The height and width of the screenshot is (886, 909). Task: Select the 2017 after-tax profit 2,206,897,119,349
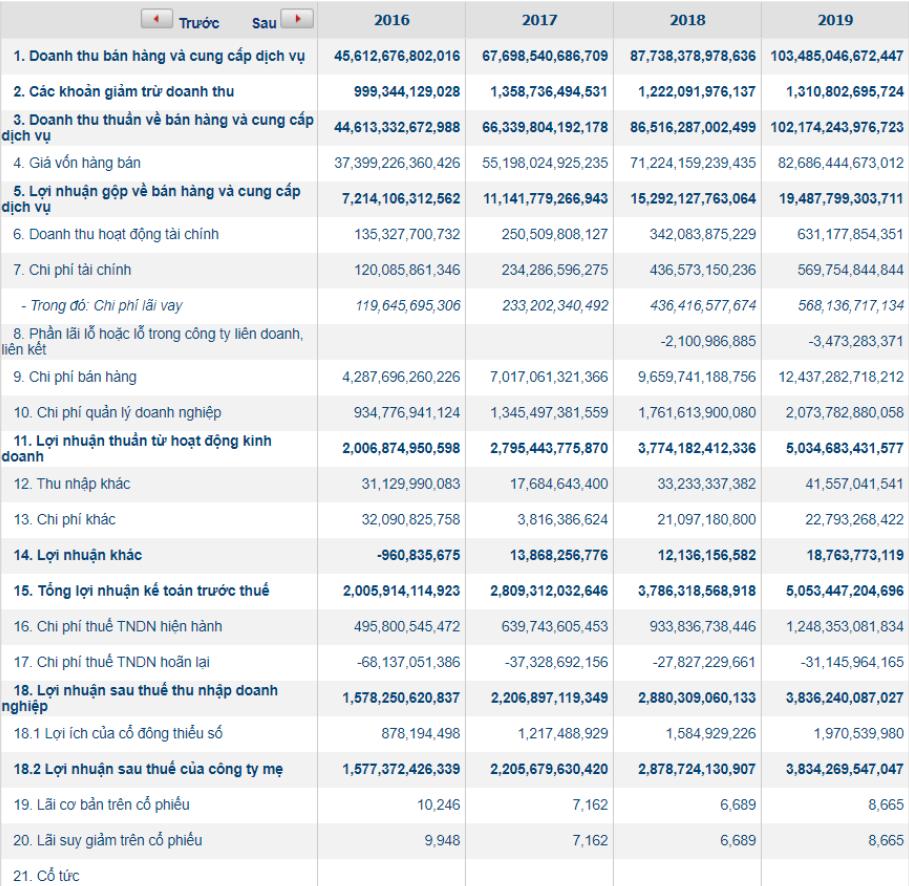tap(549, 698)
